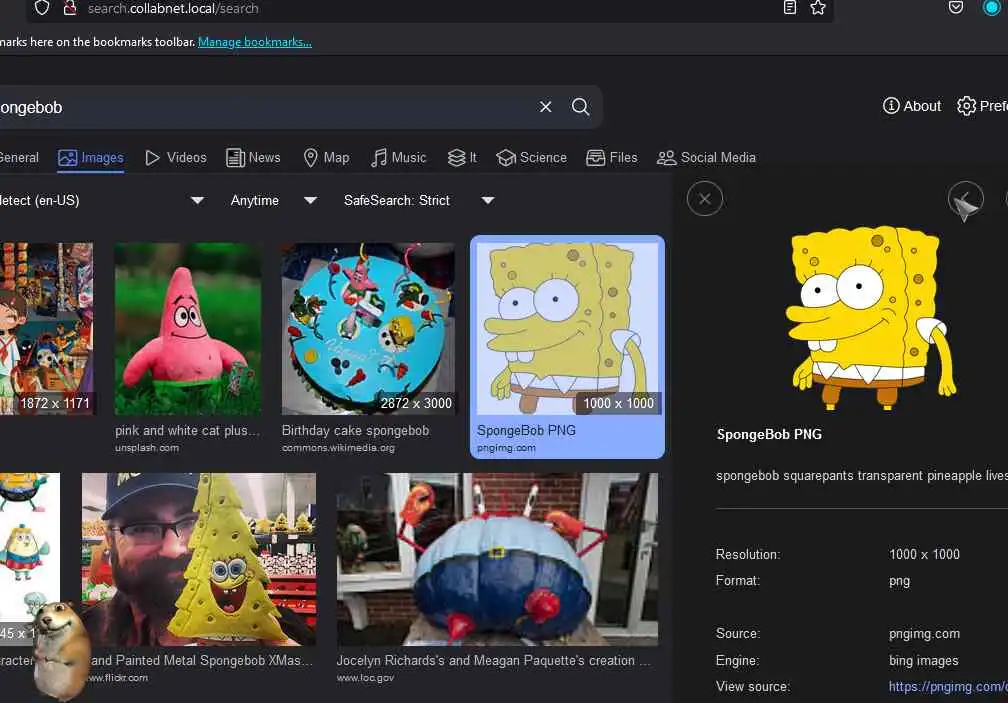The width and height of the screenshot is (1008, 703).
Task: Click the 'SpongeBob PNG' detail title
Action: pos(769,434)
